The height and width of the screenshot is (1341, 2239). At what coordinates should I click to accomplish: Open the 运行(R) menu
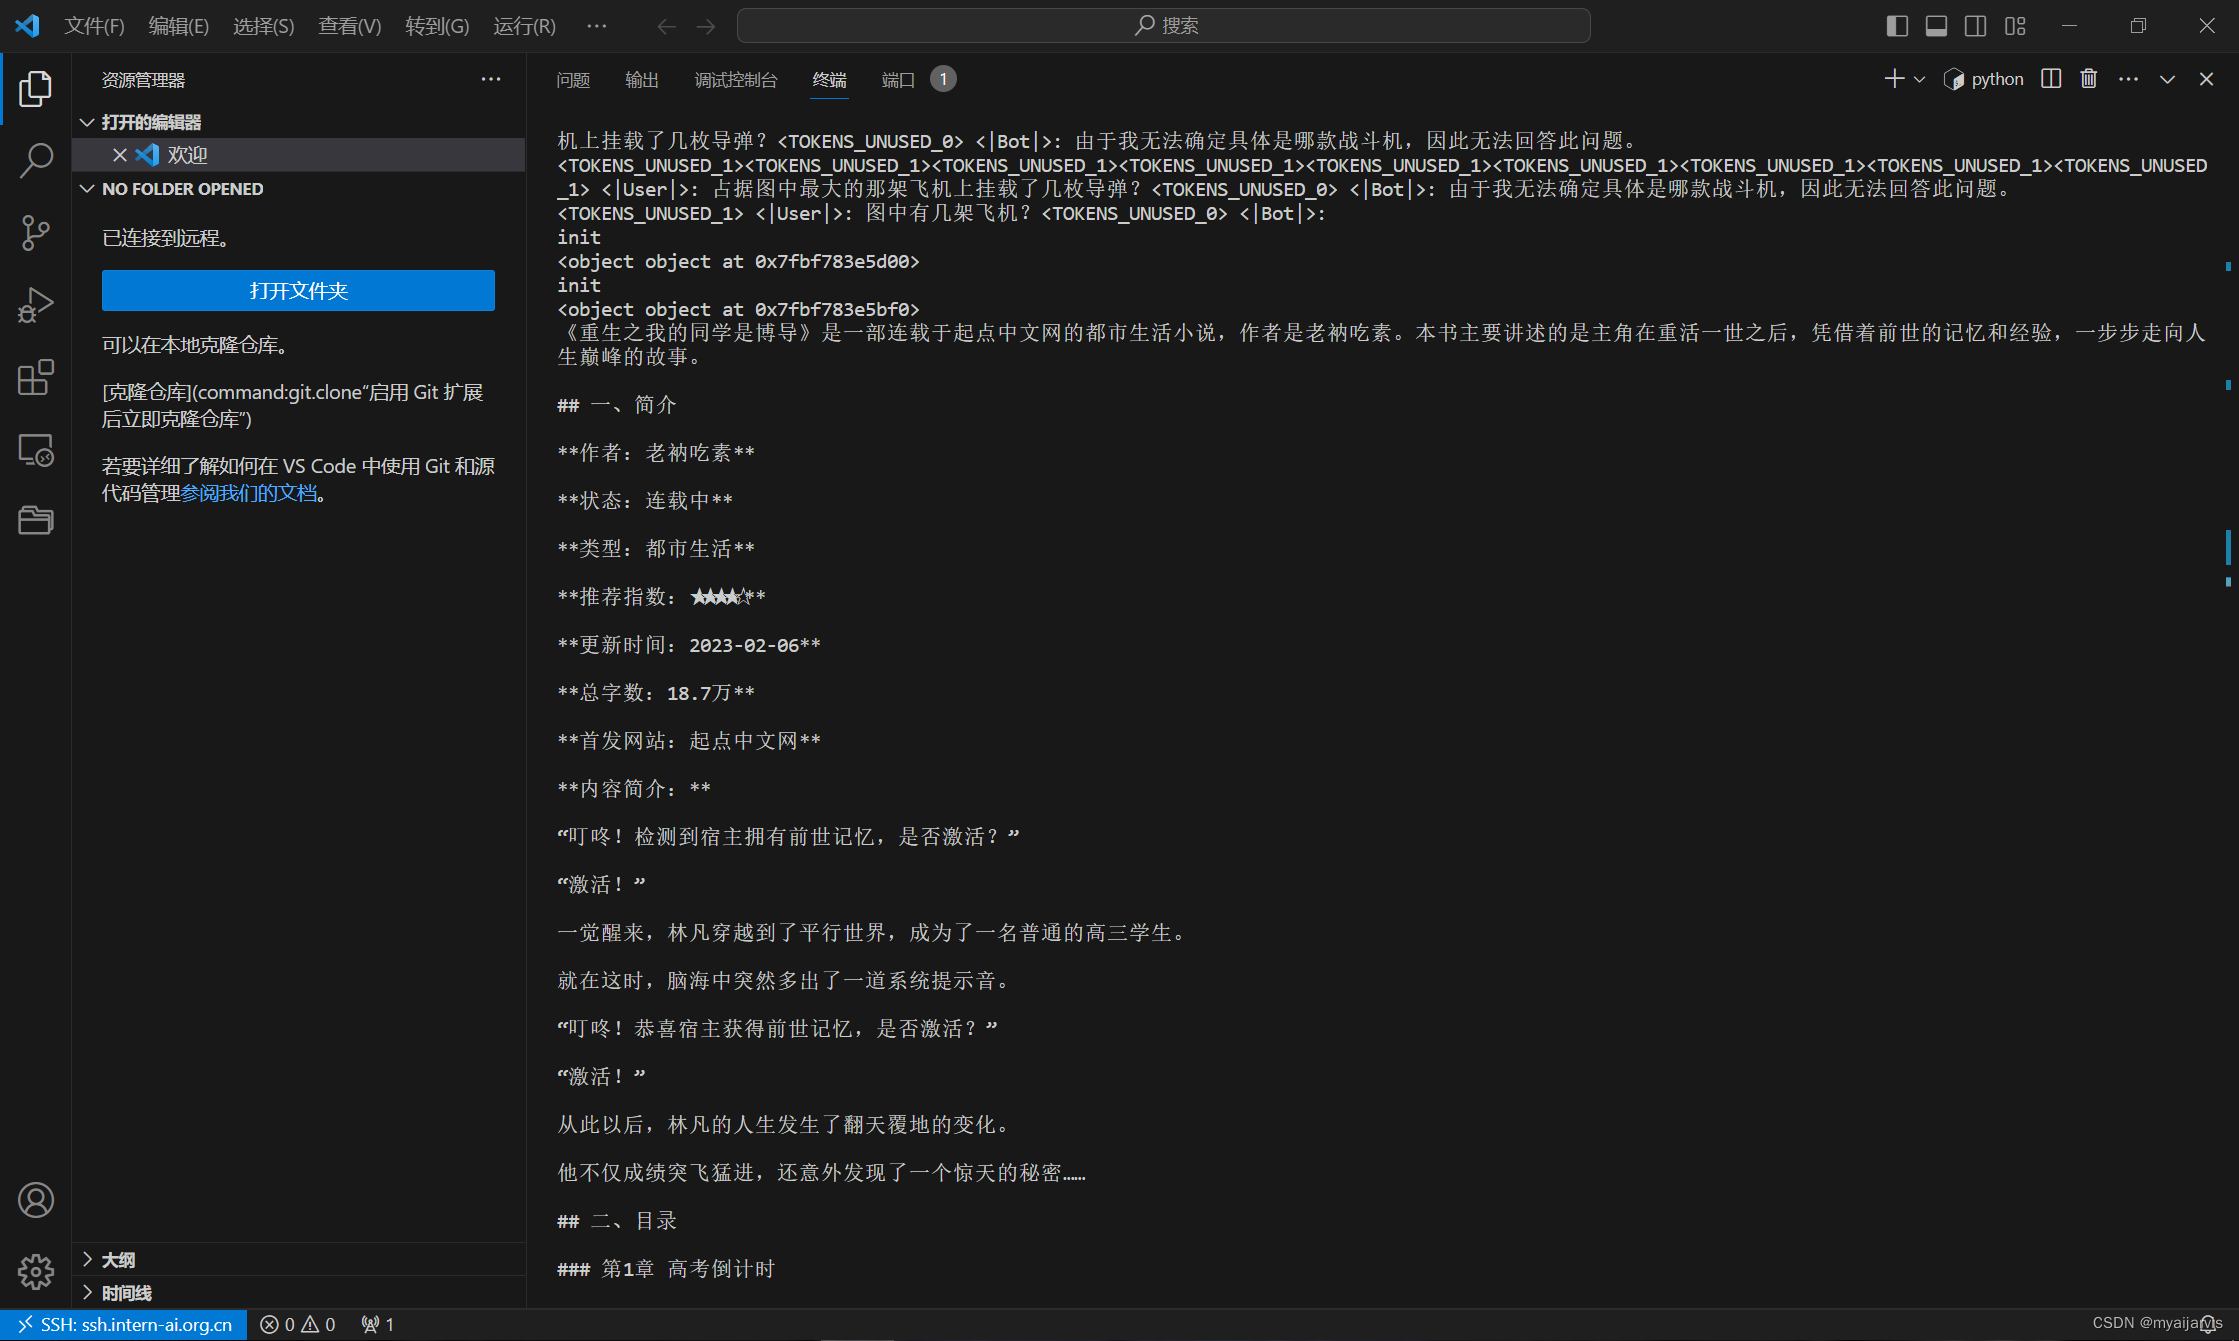(524, 26)
